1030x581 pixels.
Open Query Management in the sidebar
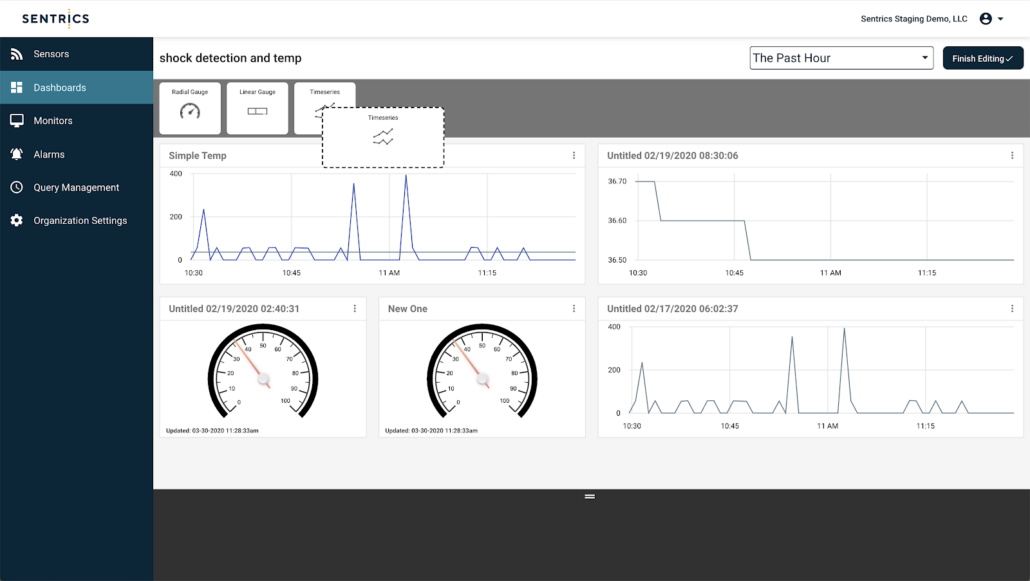pyautogui.click(x=76, y=187)
